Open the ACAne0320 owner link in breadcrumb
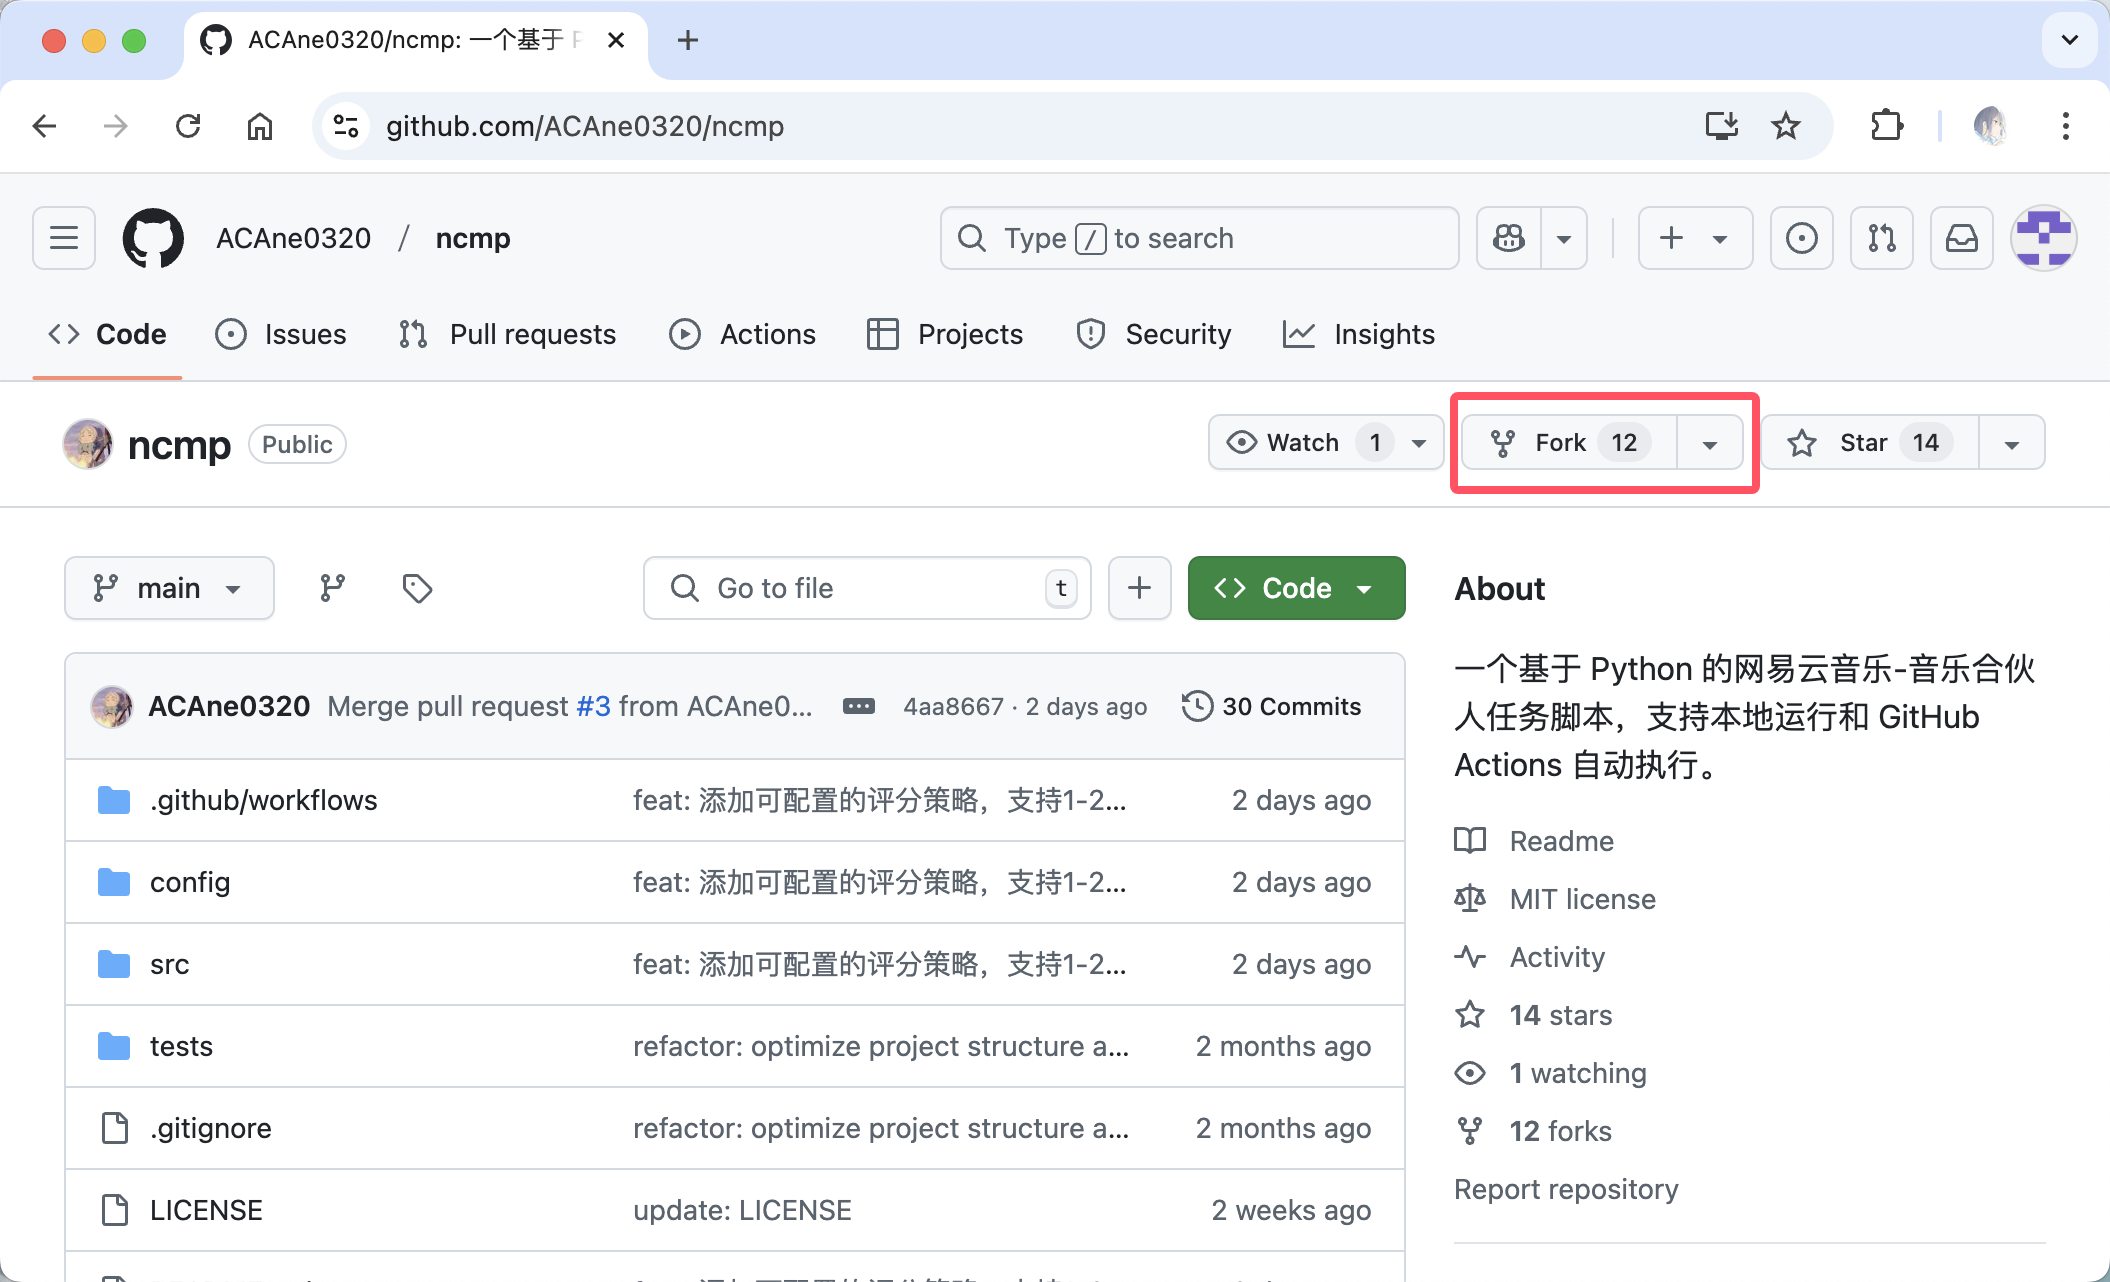2110x1282 pixels. pyautogui.click(x=294, y=238)
